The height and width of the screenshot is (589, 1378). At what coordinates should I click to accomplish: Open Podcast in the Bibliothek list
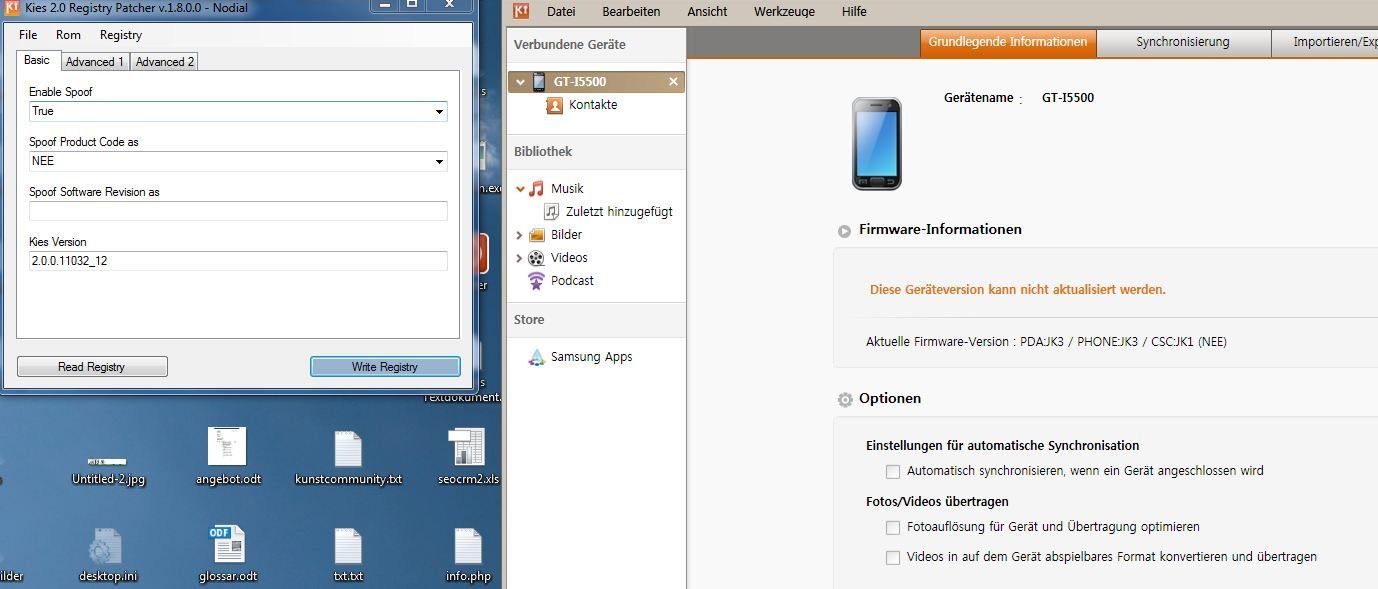(x=572, y=281)
